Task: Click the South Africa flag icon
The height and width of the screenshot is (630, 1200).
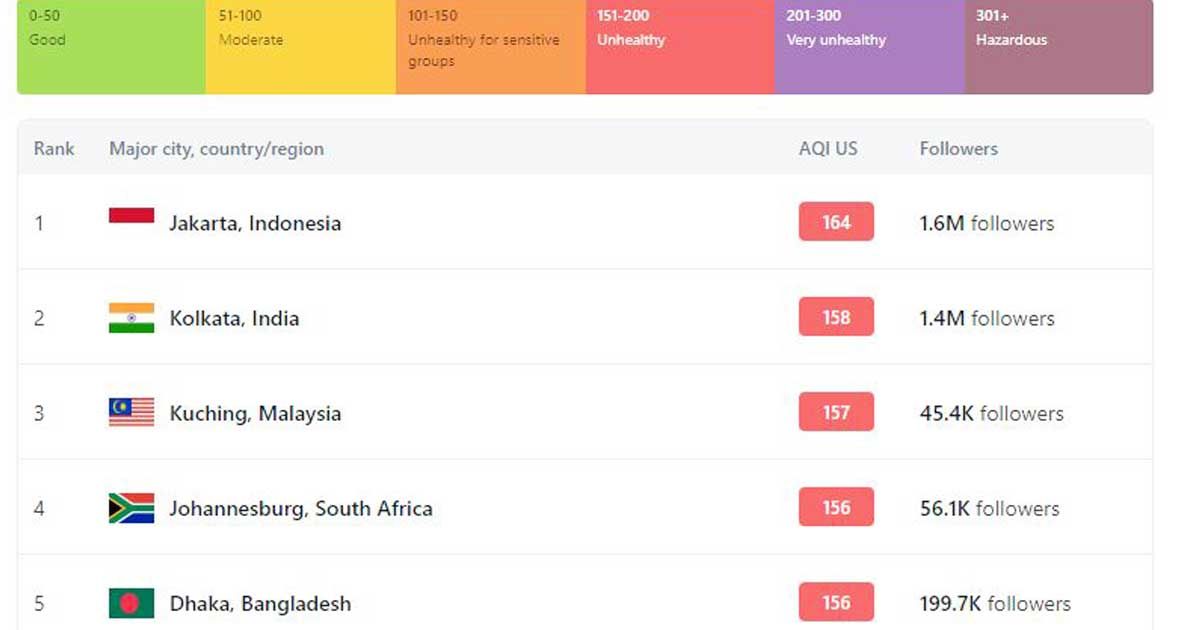Action: [131, 508]
